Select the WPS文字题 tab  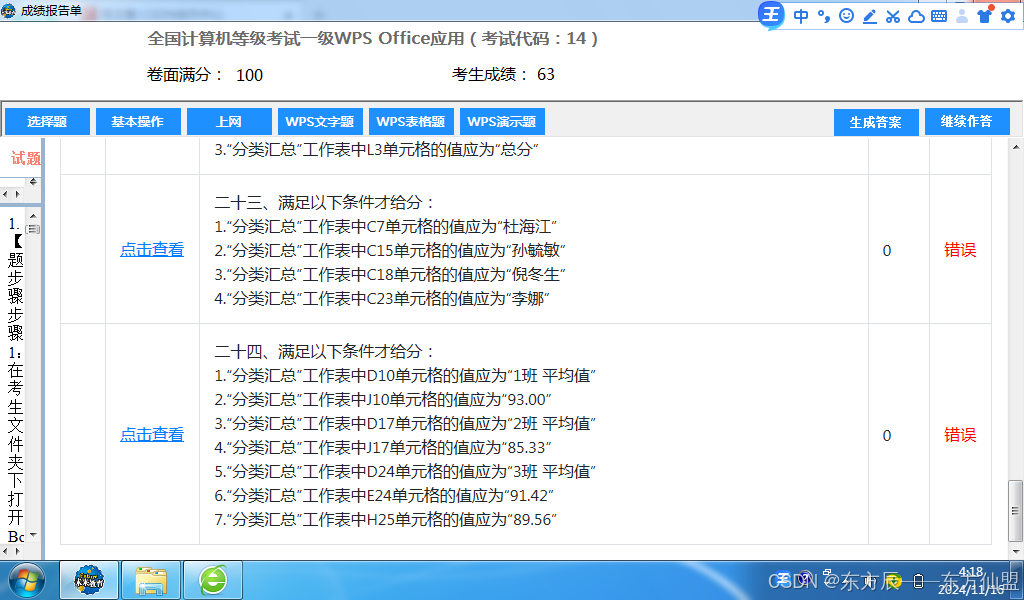pos(320,121)
